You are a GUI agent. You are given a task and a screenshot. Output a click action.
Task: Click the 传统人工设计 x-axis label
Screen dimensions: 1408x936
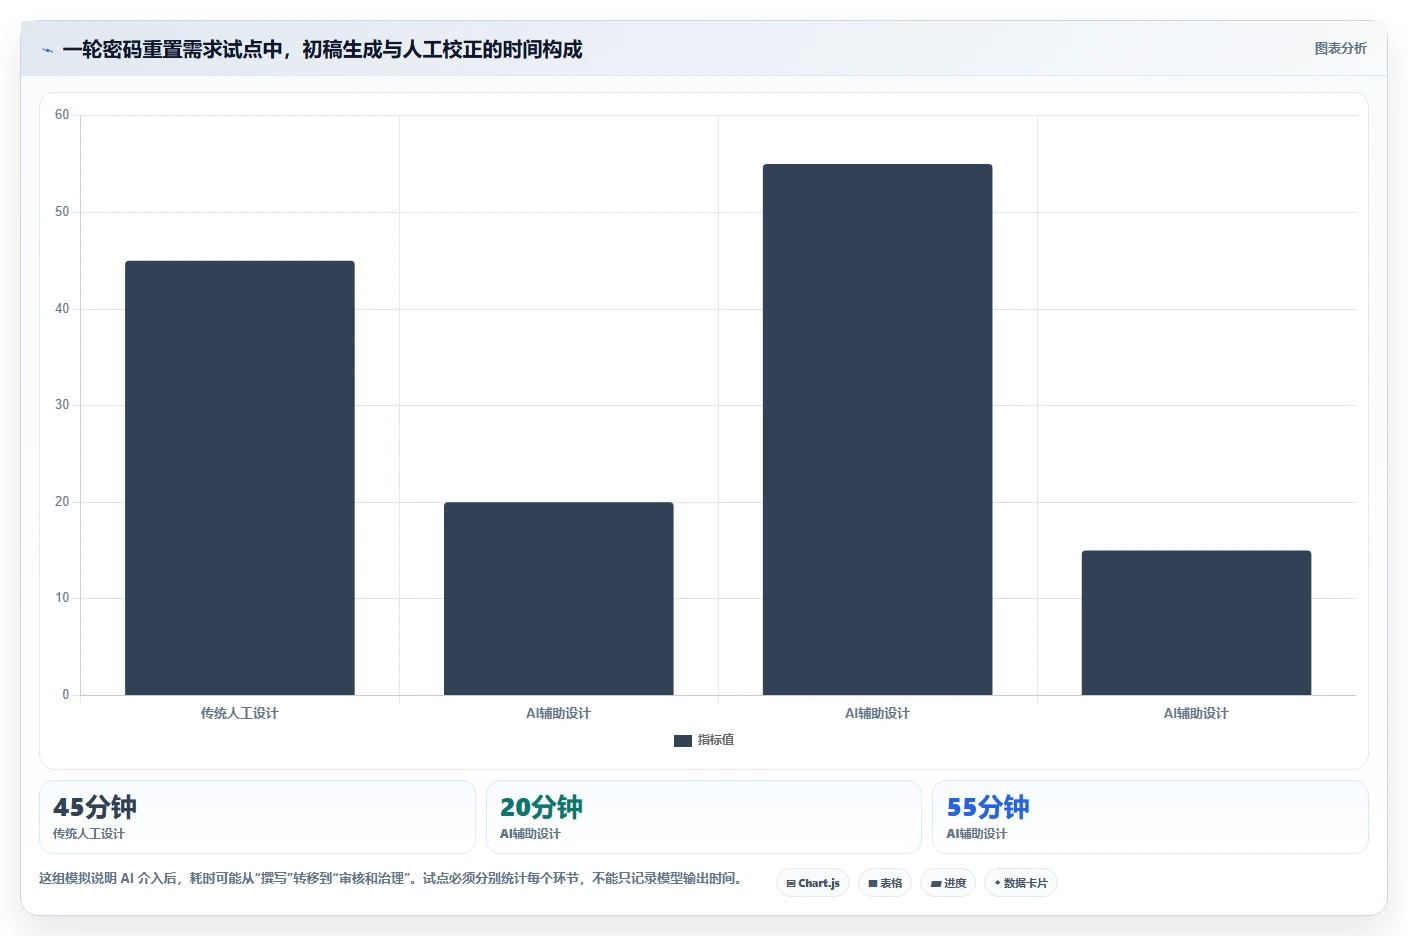click(240, 713)
